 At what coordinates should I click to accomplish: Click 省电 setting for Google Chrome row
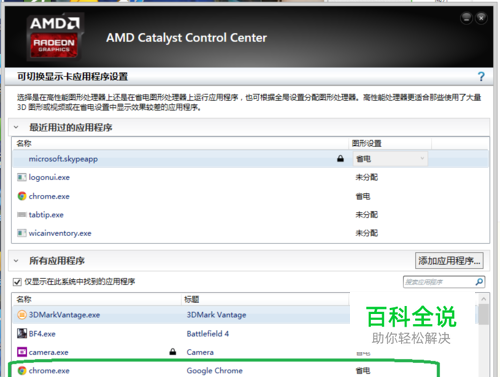pos(363,370)
